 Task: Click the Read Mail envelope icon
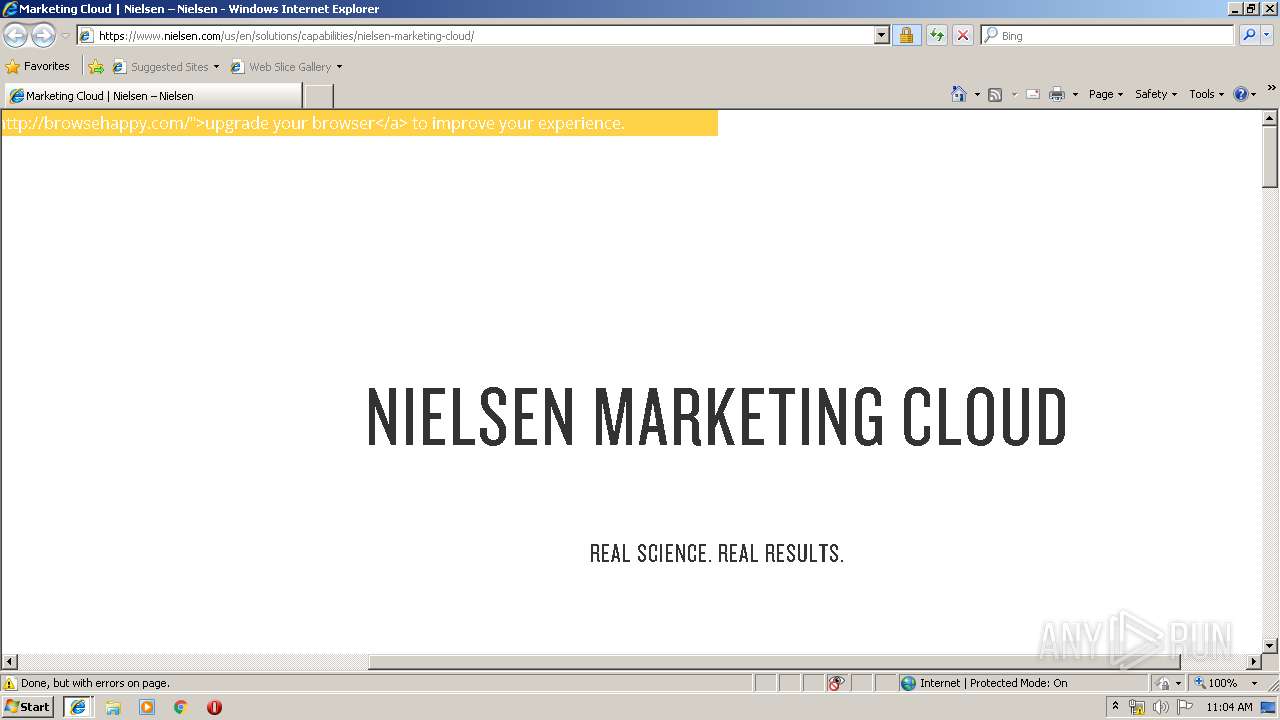coord(1033,94)
